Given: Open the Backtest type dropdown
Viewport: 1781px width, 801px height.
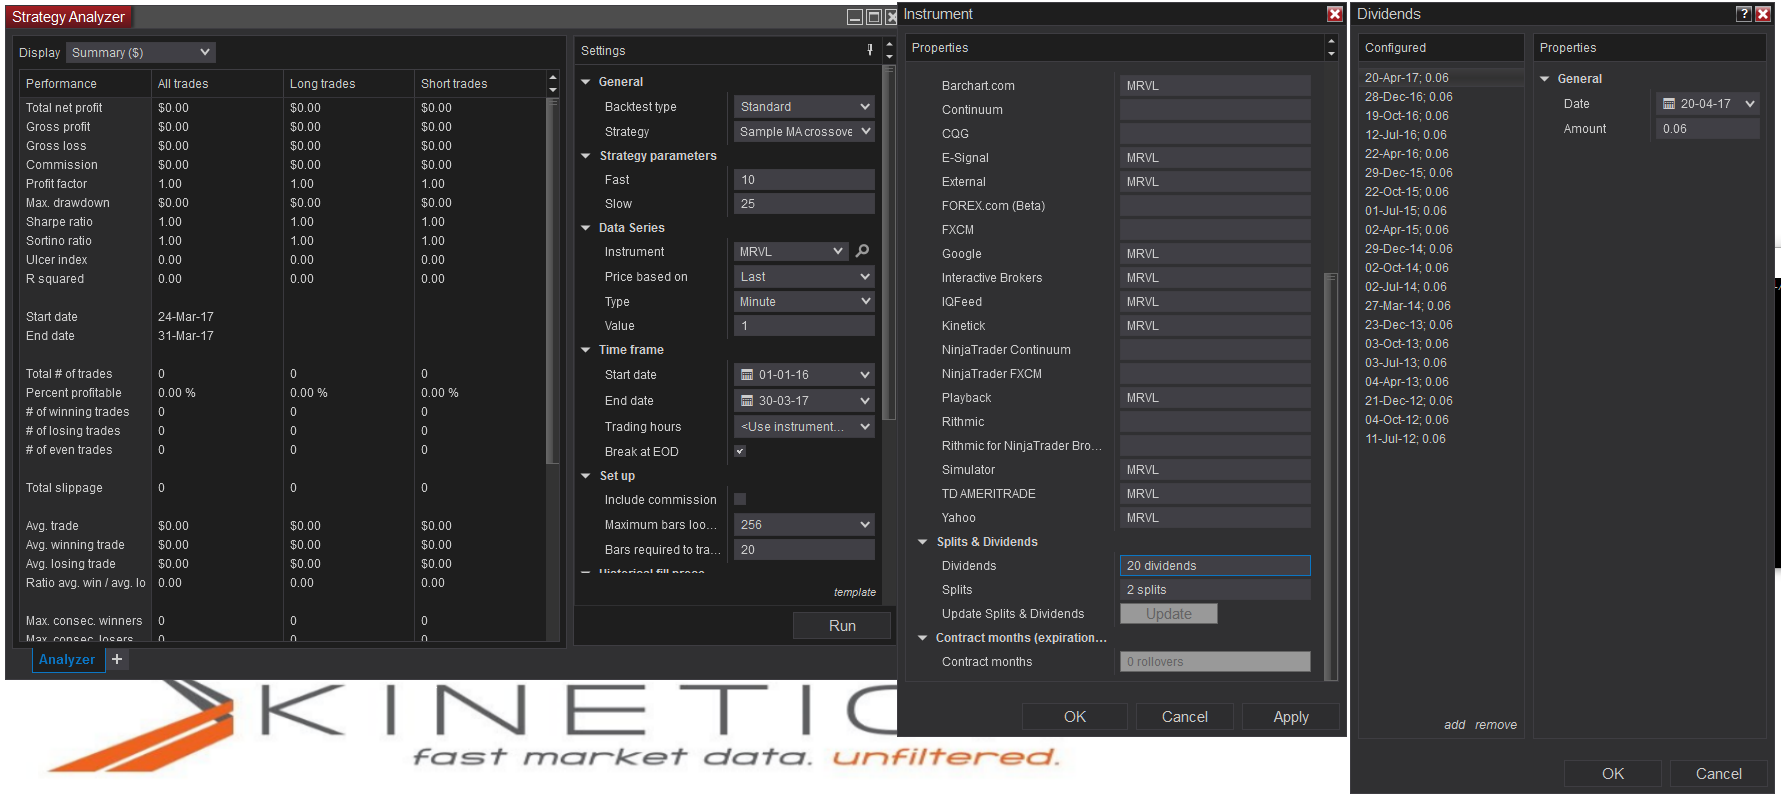Looking at the screenshot, I should point(804,107).
